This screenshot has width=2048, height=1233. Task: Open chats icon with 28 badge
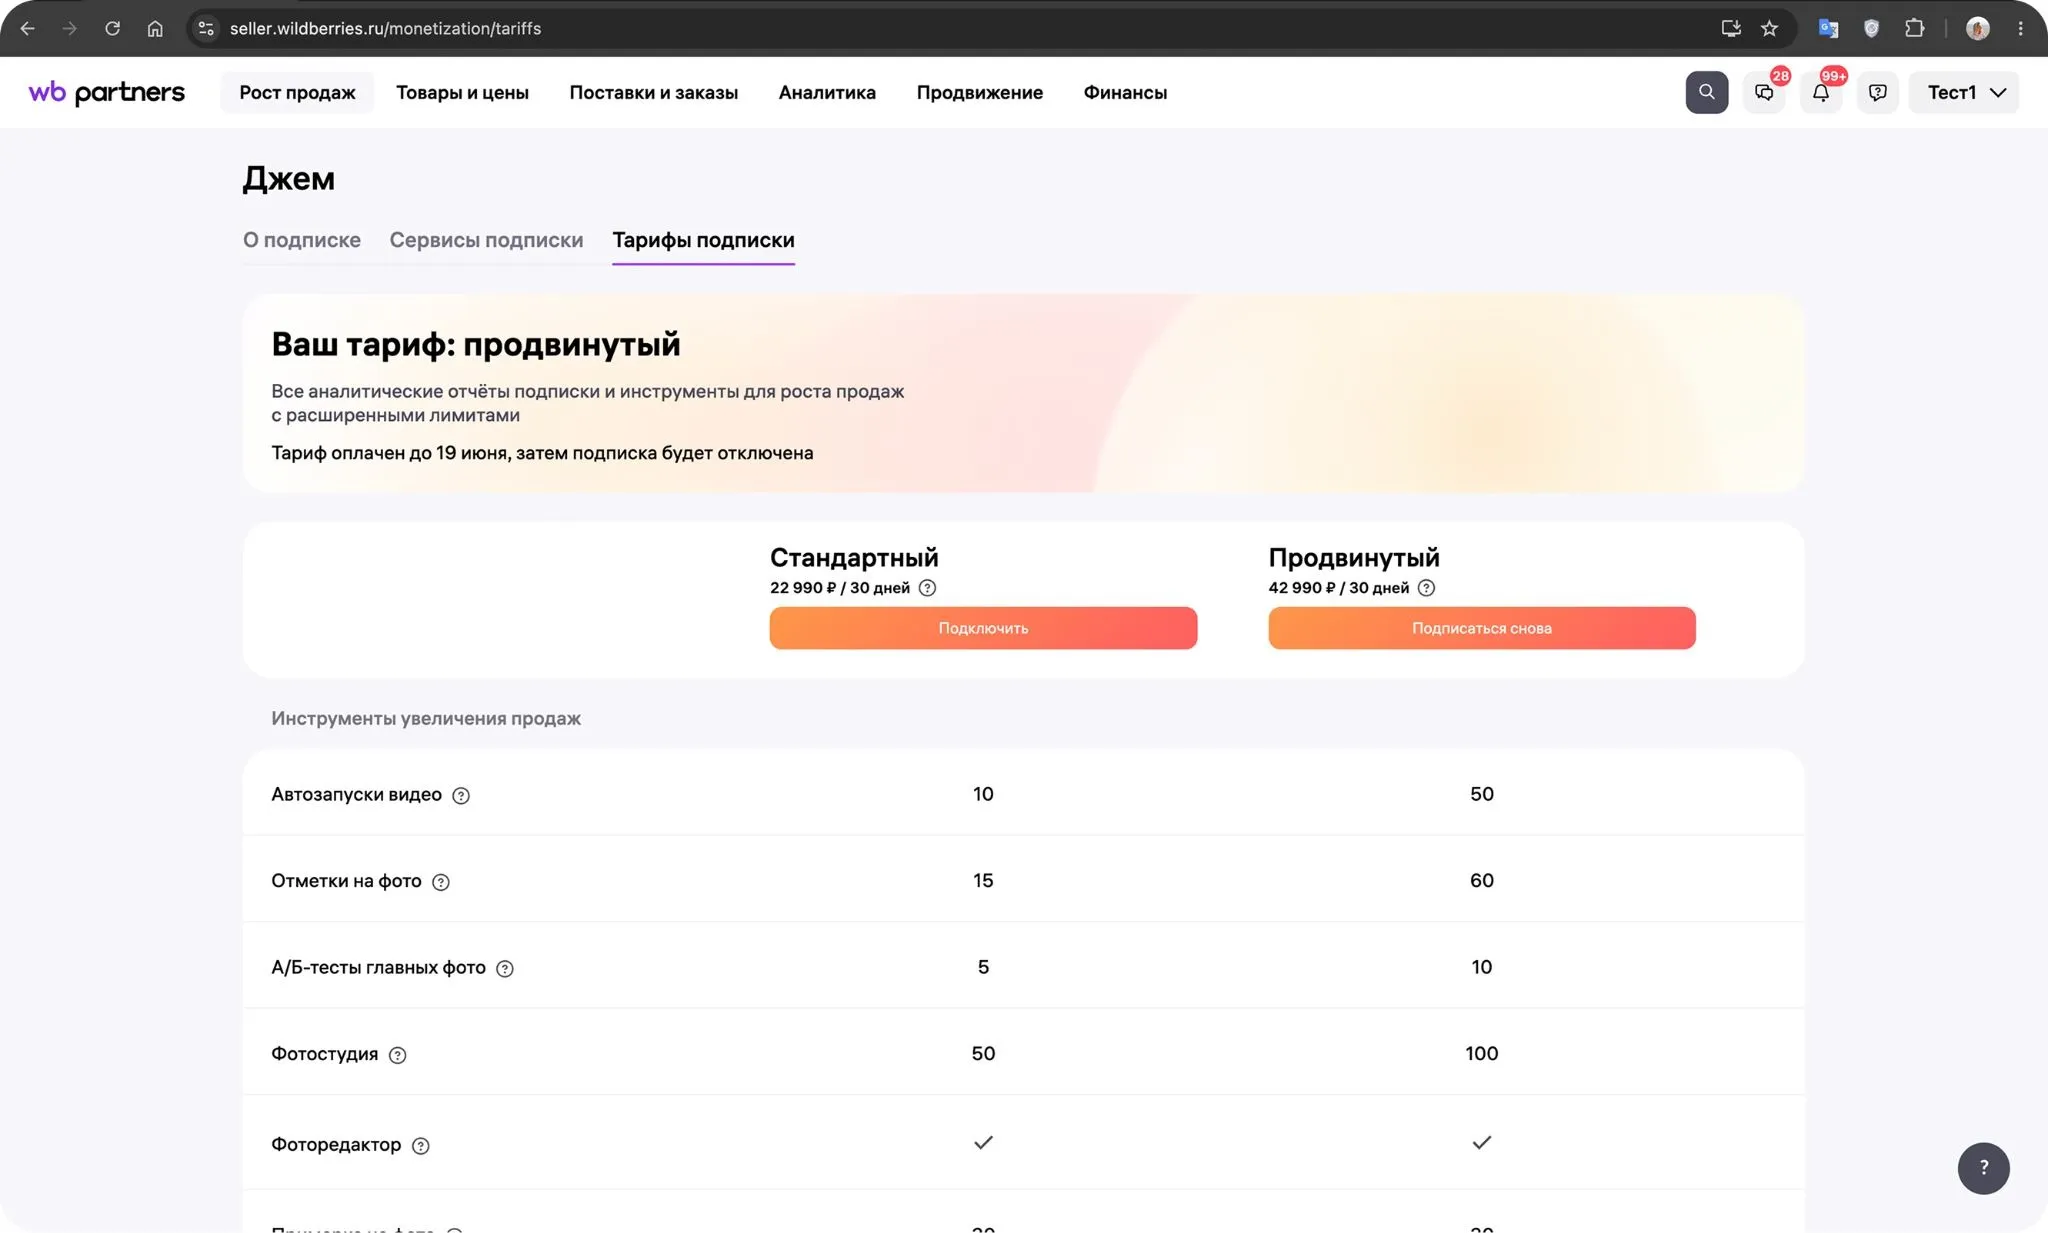click(x=1764, y=92)
